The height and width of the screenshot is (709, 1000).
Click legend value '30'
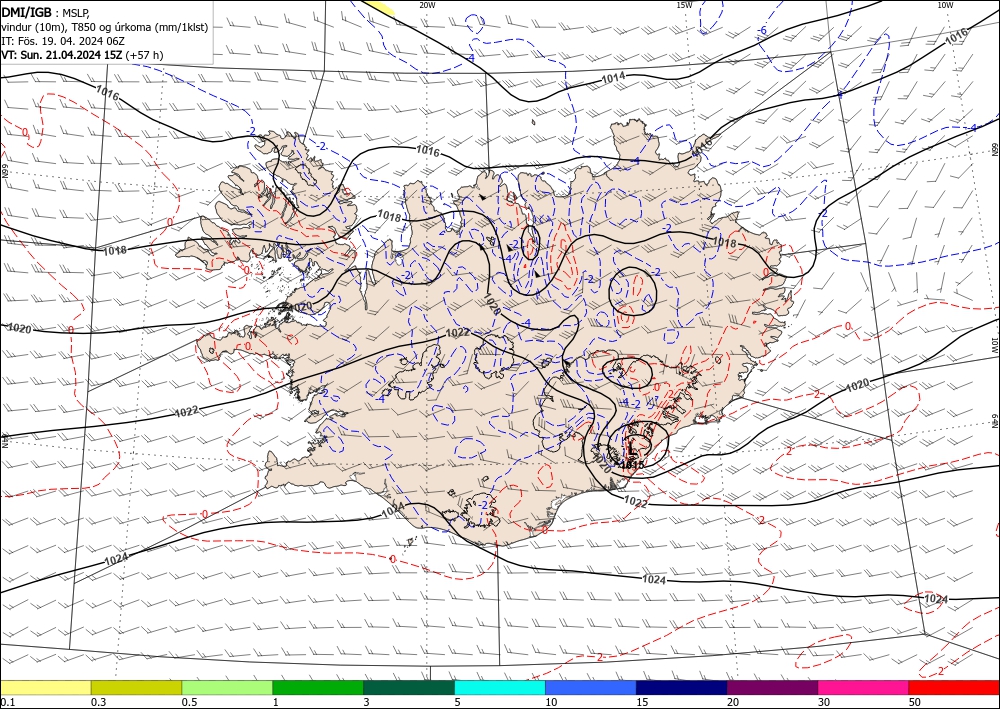coord(824,702)
